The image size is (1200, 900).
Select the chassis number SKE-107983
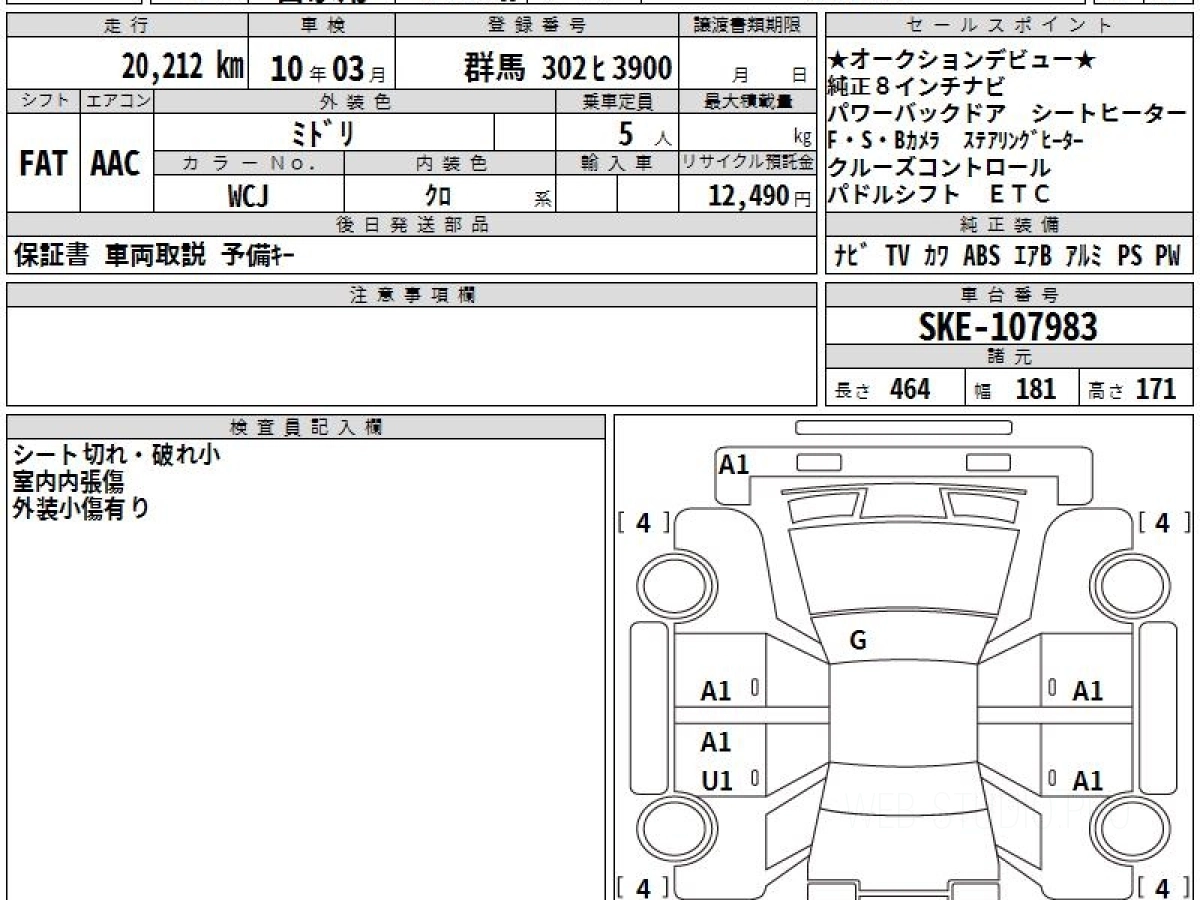point(1008,326)
